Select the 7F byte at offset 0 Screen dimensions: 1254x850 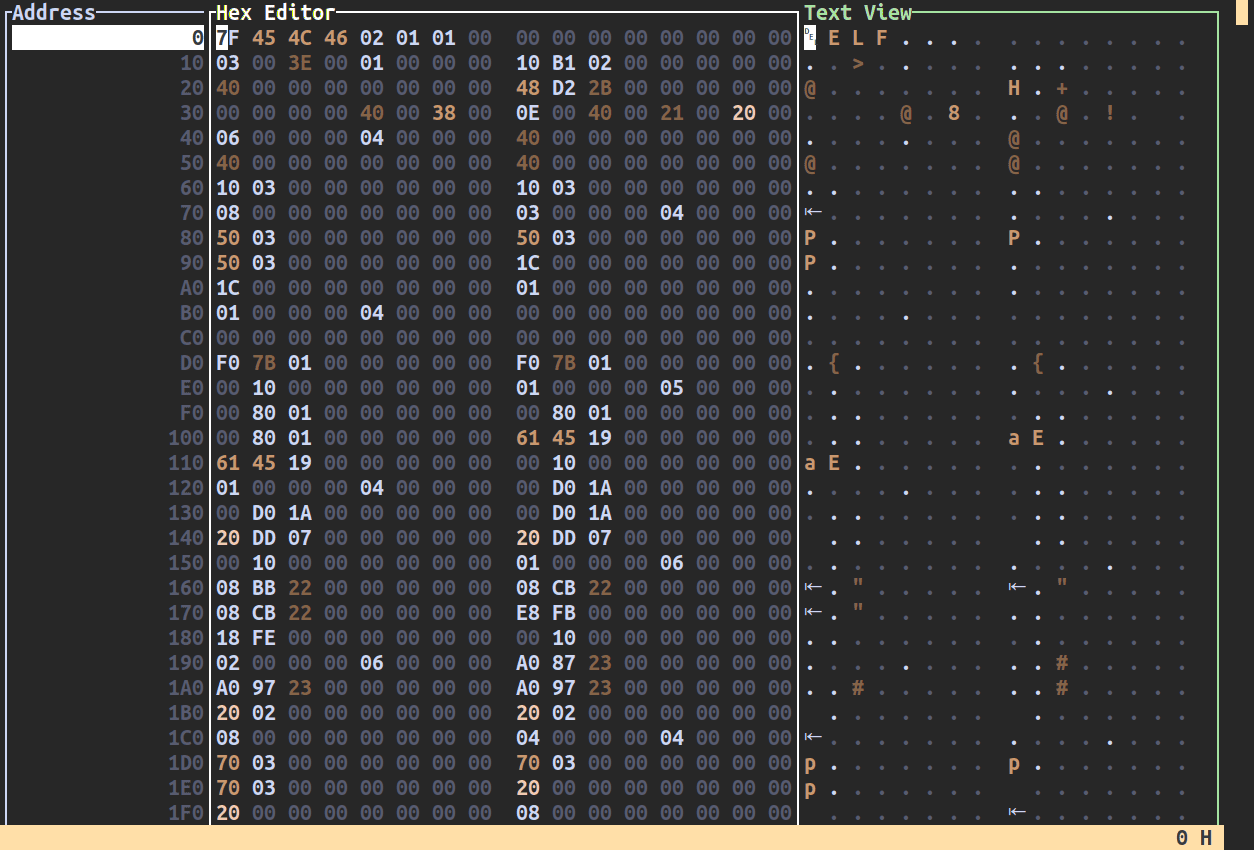(228, 38)
